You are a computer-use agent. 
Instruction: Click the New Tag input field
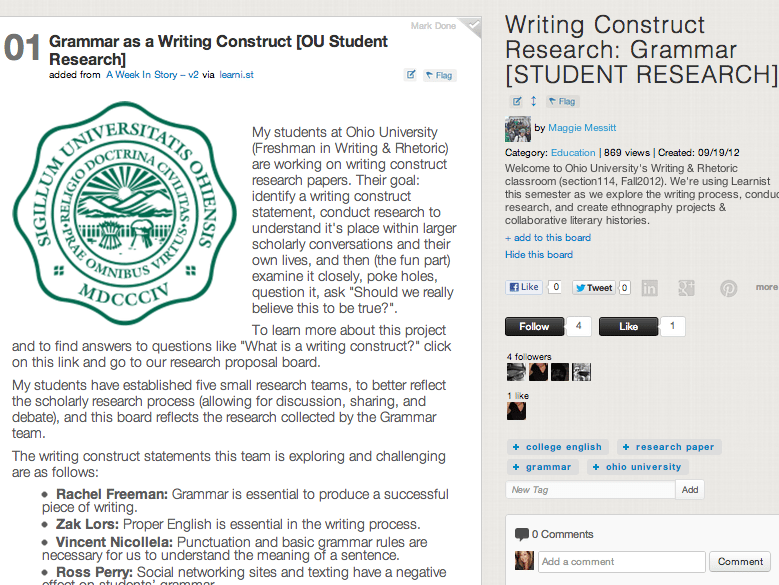click(x=590, y=490)
